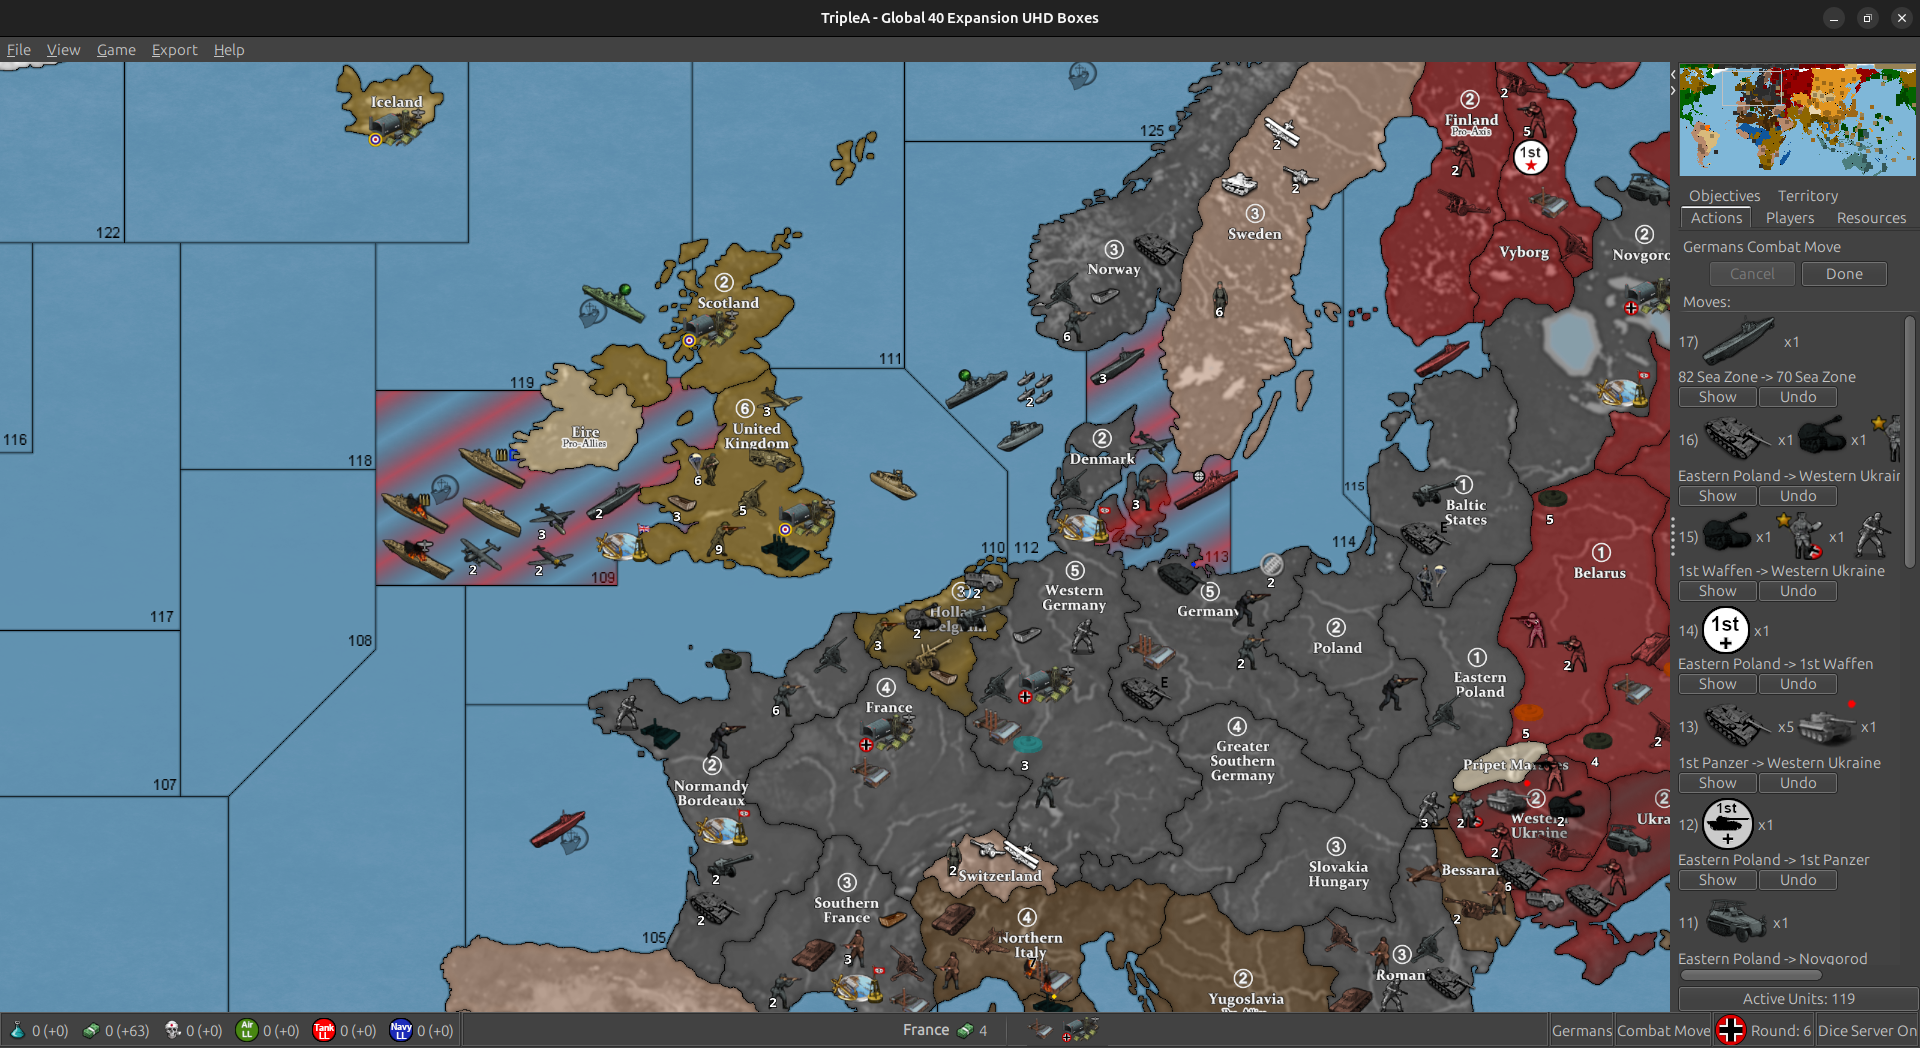Click the submarine icon in move 17

(1738, 341)
